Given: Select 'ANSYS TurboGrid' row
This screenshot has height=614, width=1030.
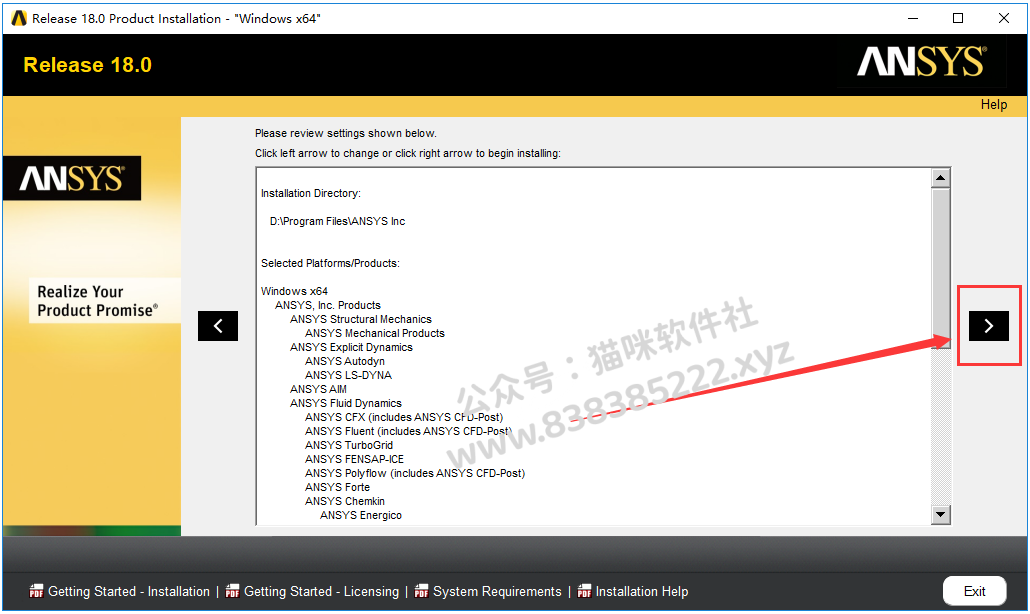Looking at the screenshot, I should point(349,445).
